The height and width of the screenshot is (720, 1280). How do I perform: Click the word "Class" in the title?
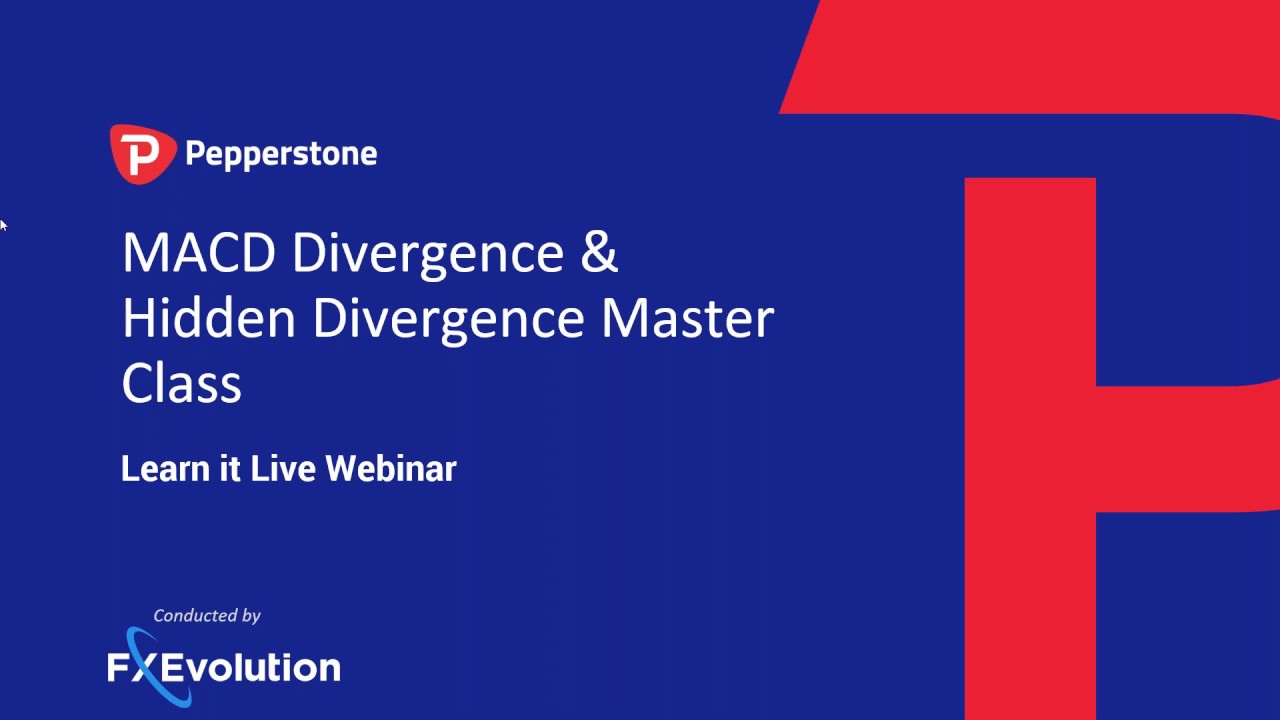pyautogui.click(x=182, y=383)
